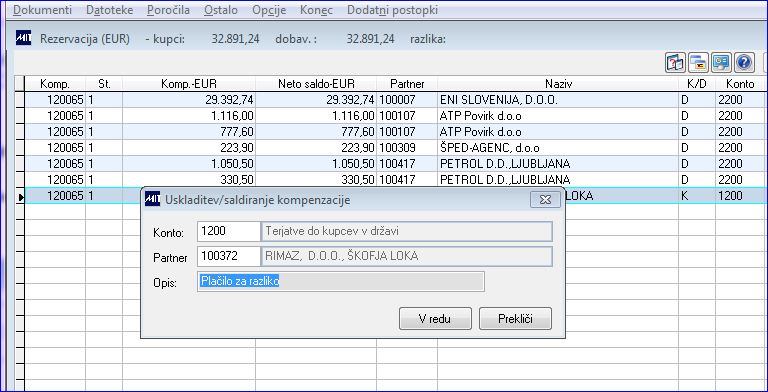Click the kupci total 32.891,24
768x392 pixels.
tap(236, 39)
